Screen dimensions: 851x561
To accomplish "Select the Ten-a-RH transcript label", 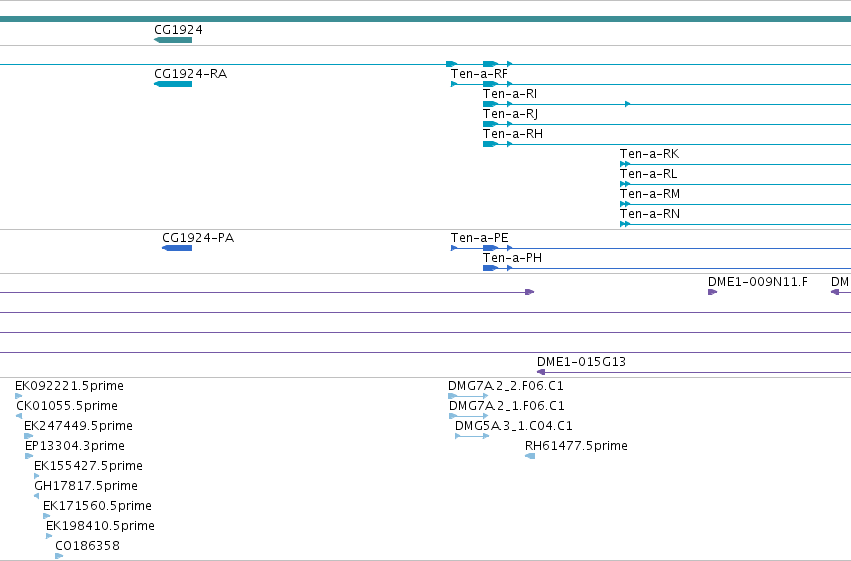I will pos(513,134).
